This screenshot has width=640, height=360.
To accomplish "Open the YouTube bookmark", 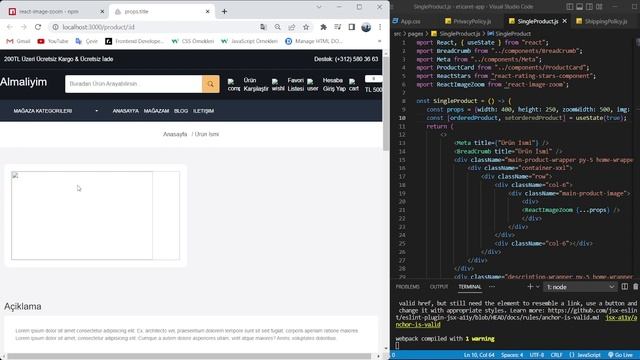I will (x=53, y=41).
